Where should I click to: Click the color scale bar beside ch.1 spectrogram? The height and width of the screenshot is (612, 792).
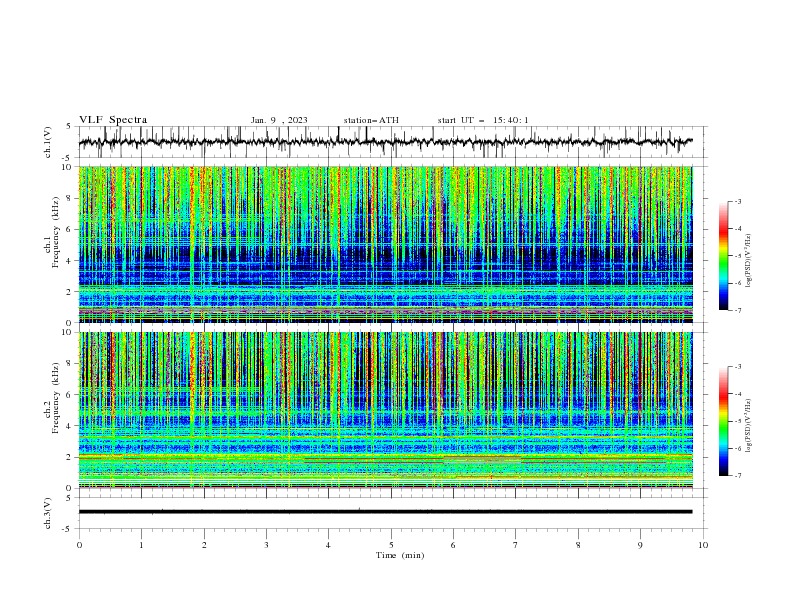click(x=724, y=256)
